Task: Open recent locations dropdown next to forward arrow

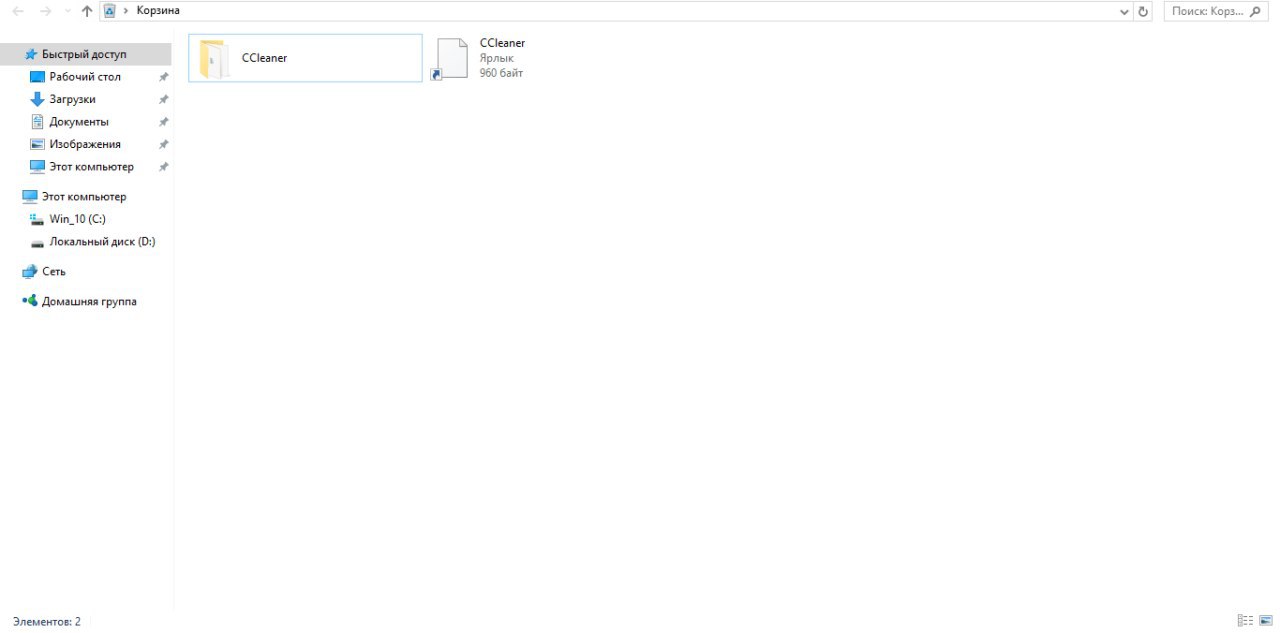Action: [66, 12]
